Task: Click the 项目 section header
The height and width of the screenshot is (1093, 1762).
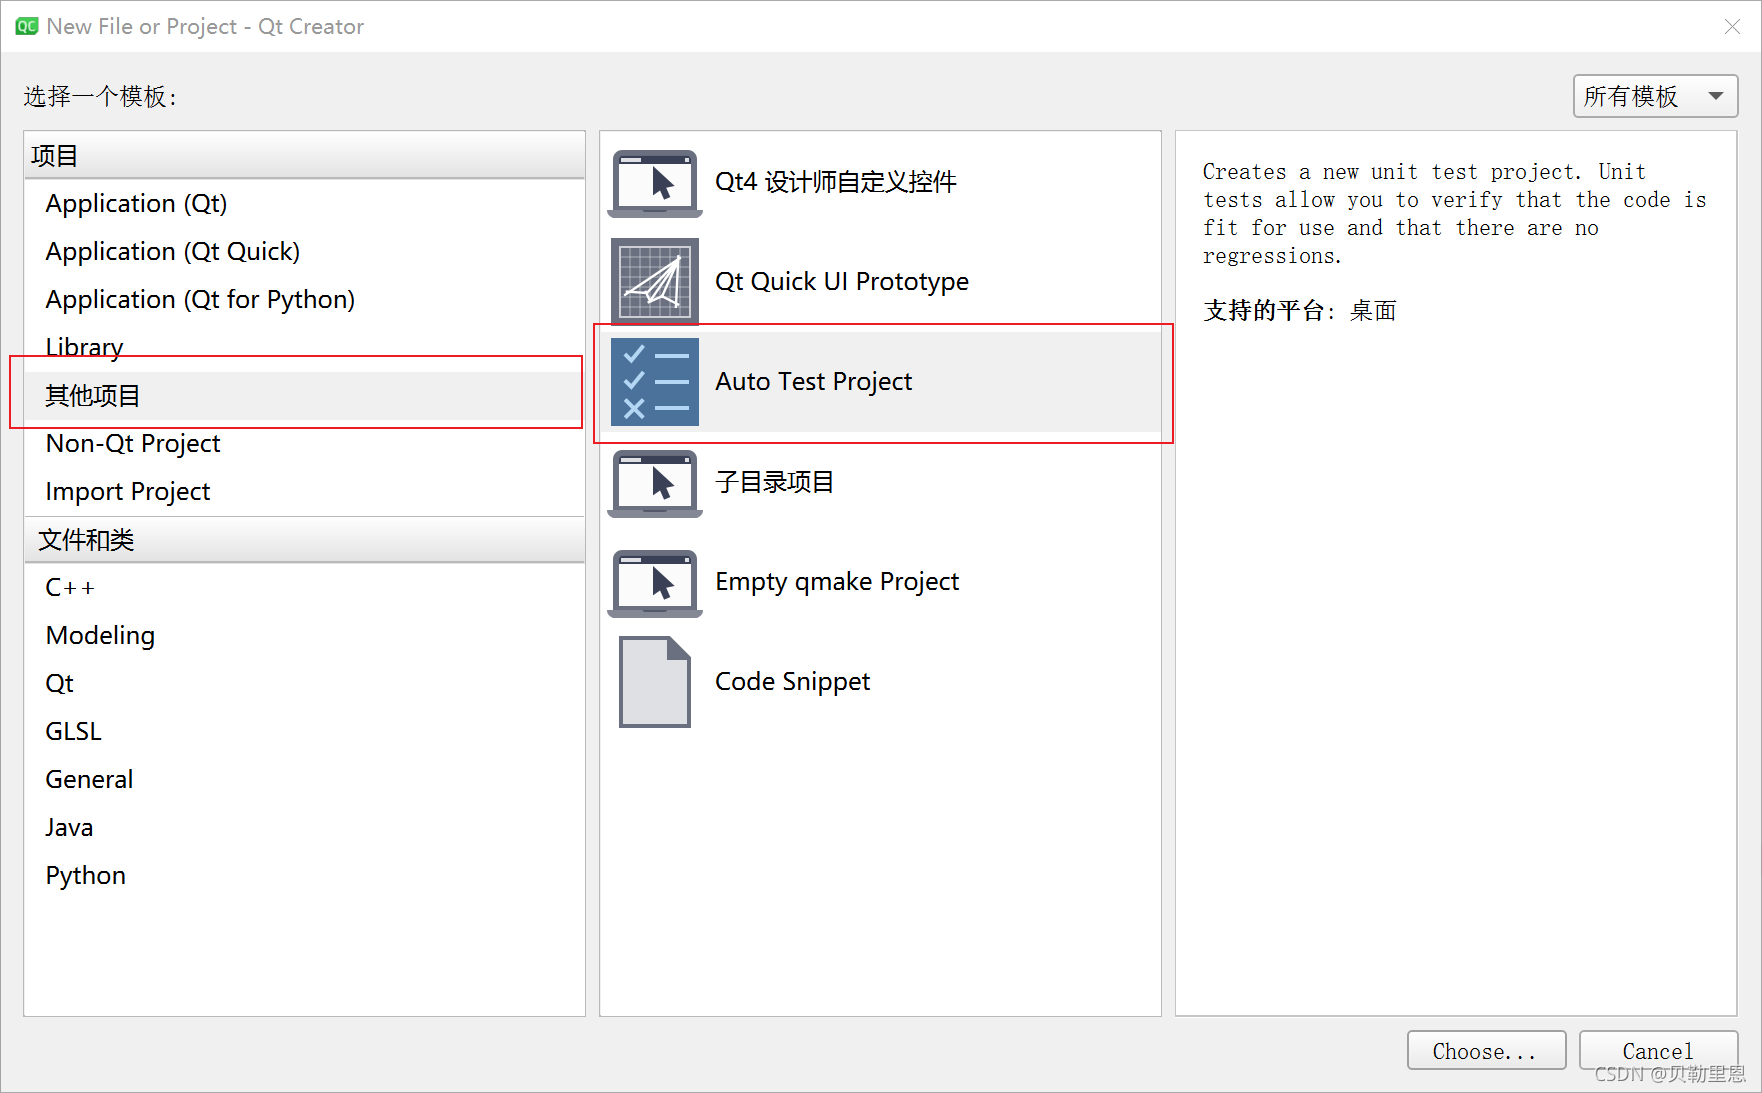Action: click(304, 156)
